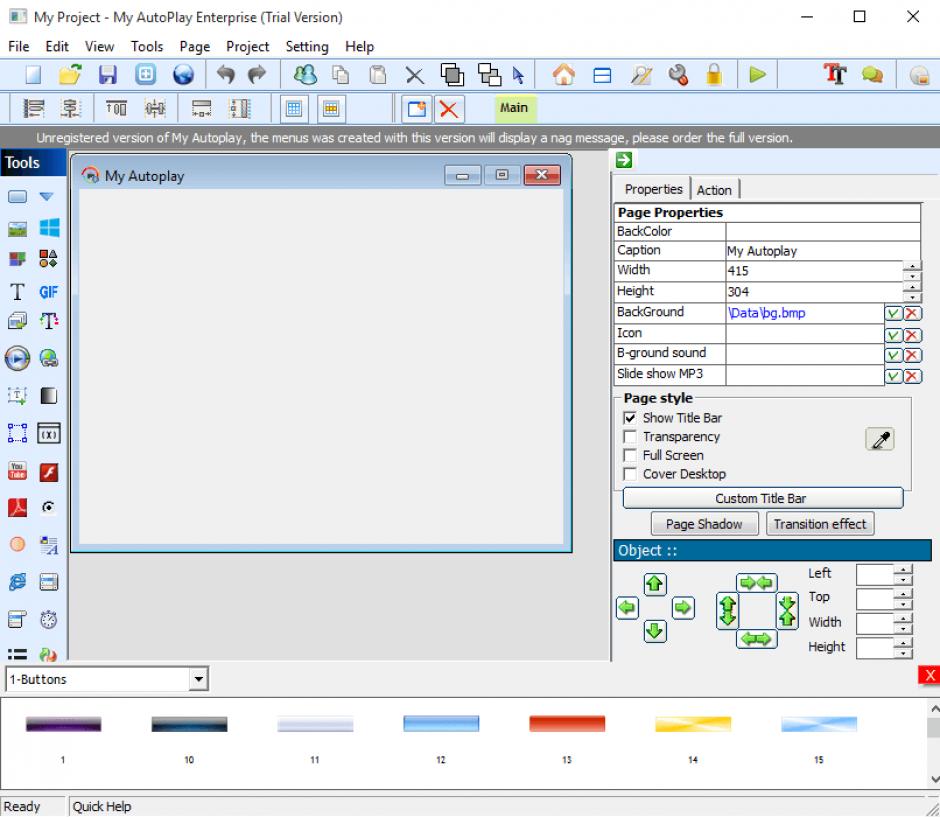Click the Transition effect button
Viewport: 940px width, 817px height.
820,524
